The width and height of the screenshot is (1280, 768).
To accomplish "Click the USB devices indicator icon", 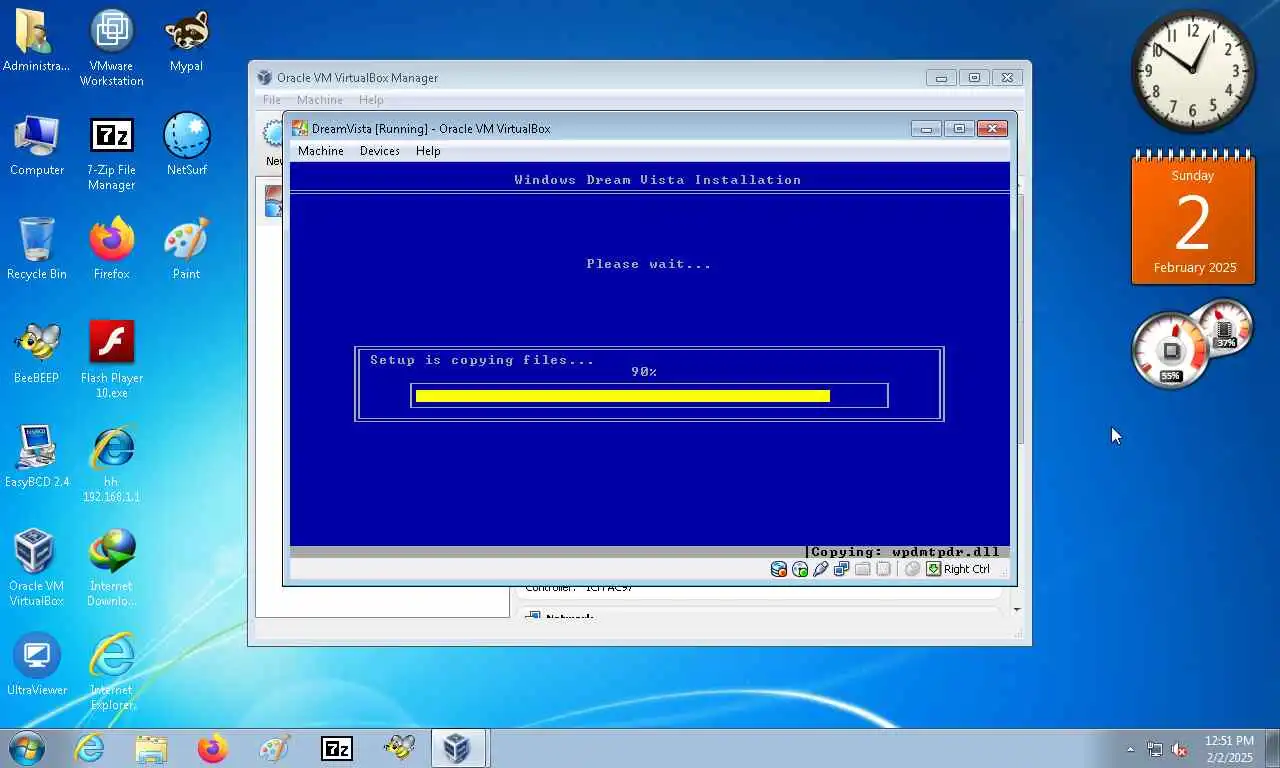I will tap(821, 569).
